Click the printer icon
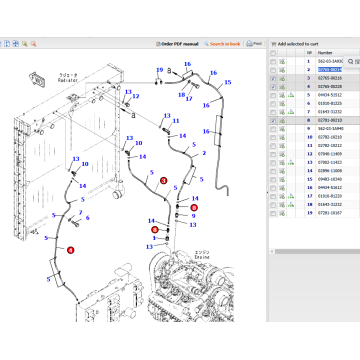 click(249, 44)
